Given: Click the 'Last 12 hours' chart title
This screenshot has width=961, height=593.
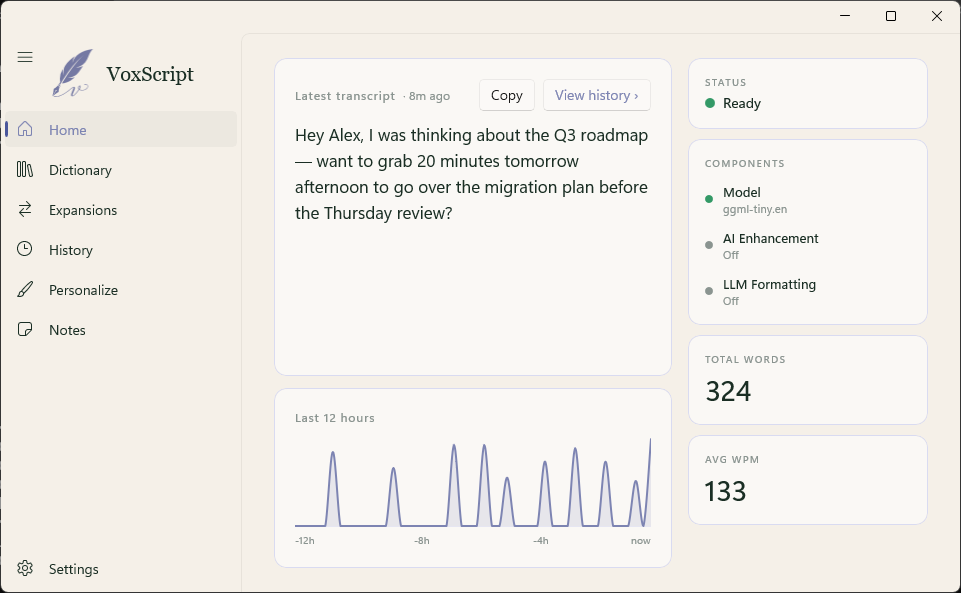Looking at the screenshot, I should click(335, 418).
